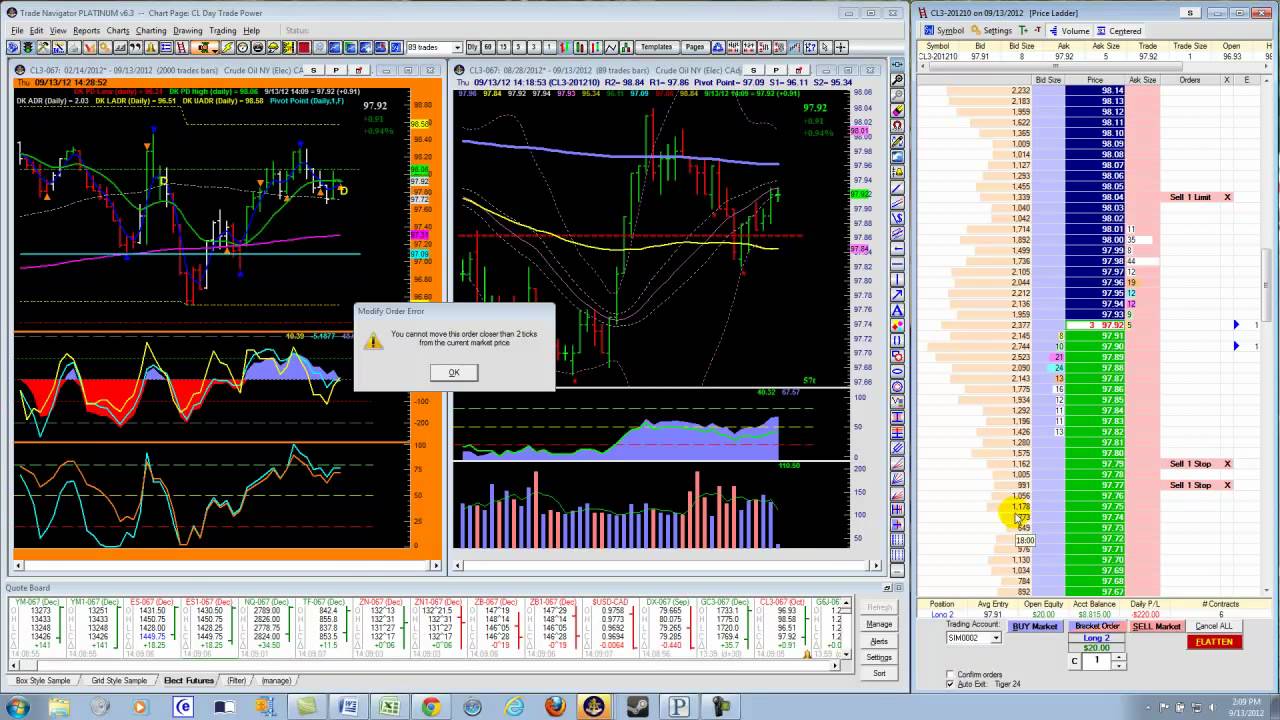Cancel the Sell 1 Limit order X
1280x720 pixels.
1227,197
